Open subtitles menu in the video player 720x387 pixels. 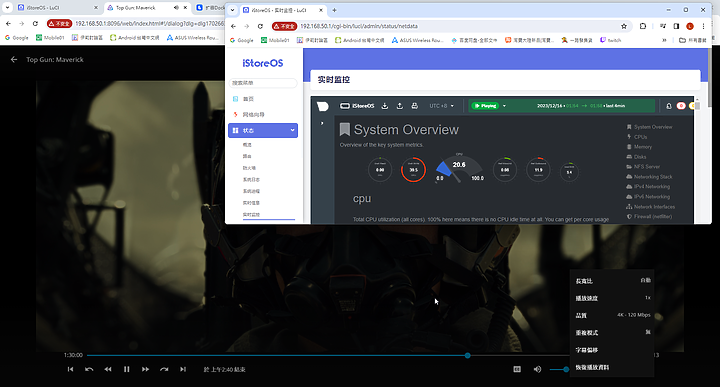point(517,369)
